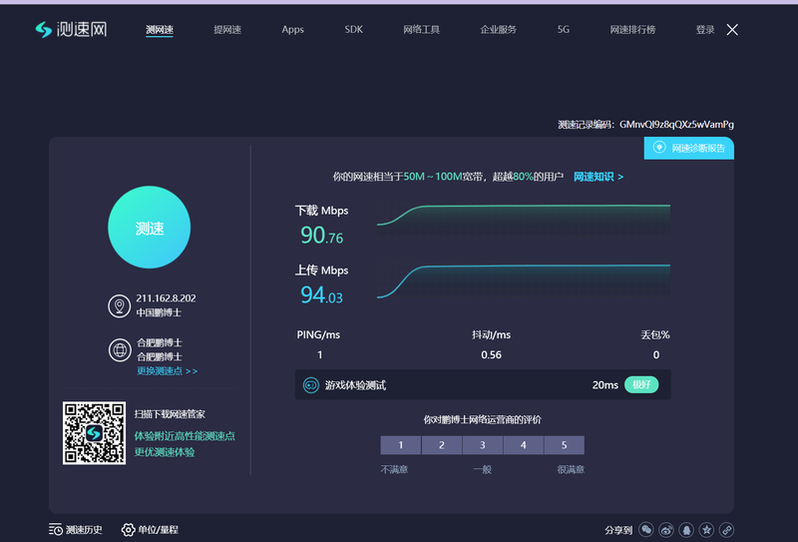Start test with round 测速 button

tap(150, 228)
